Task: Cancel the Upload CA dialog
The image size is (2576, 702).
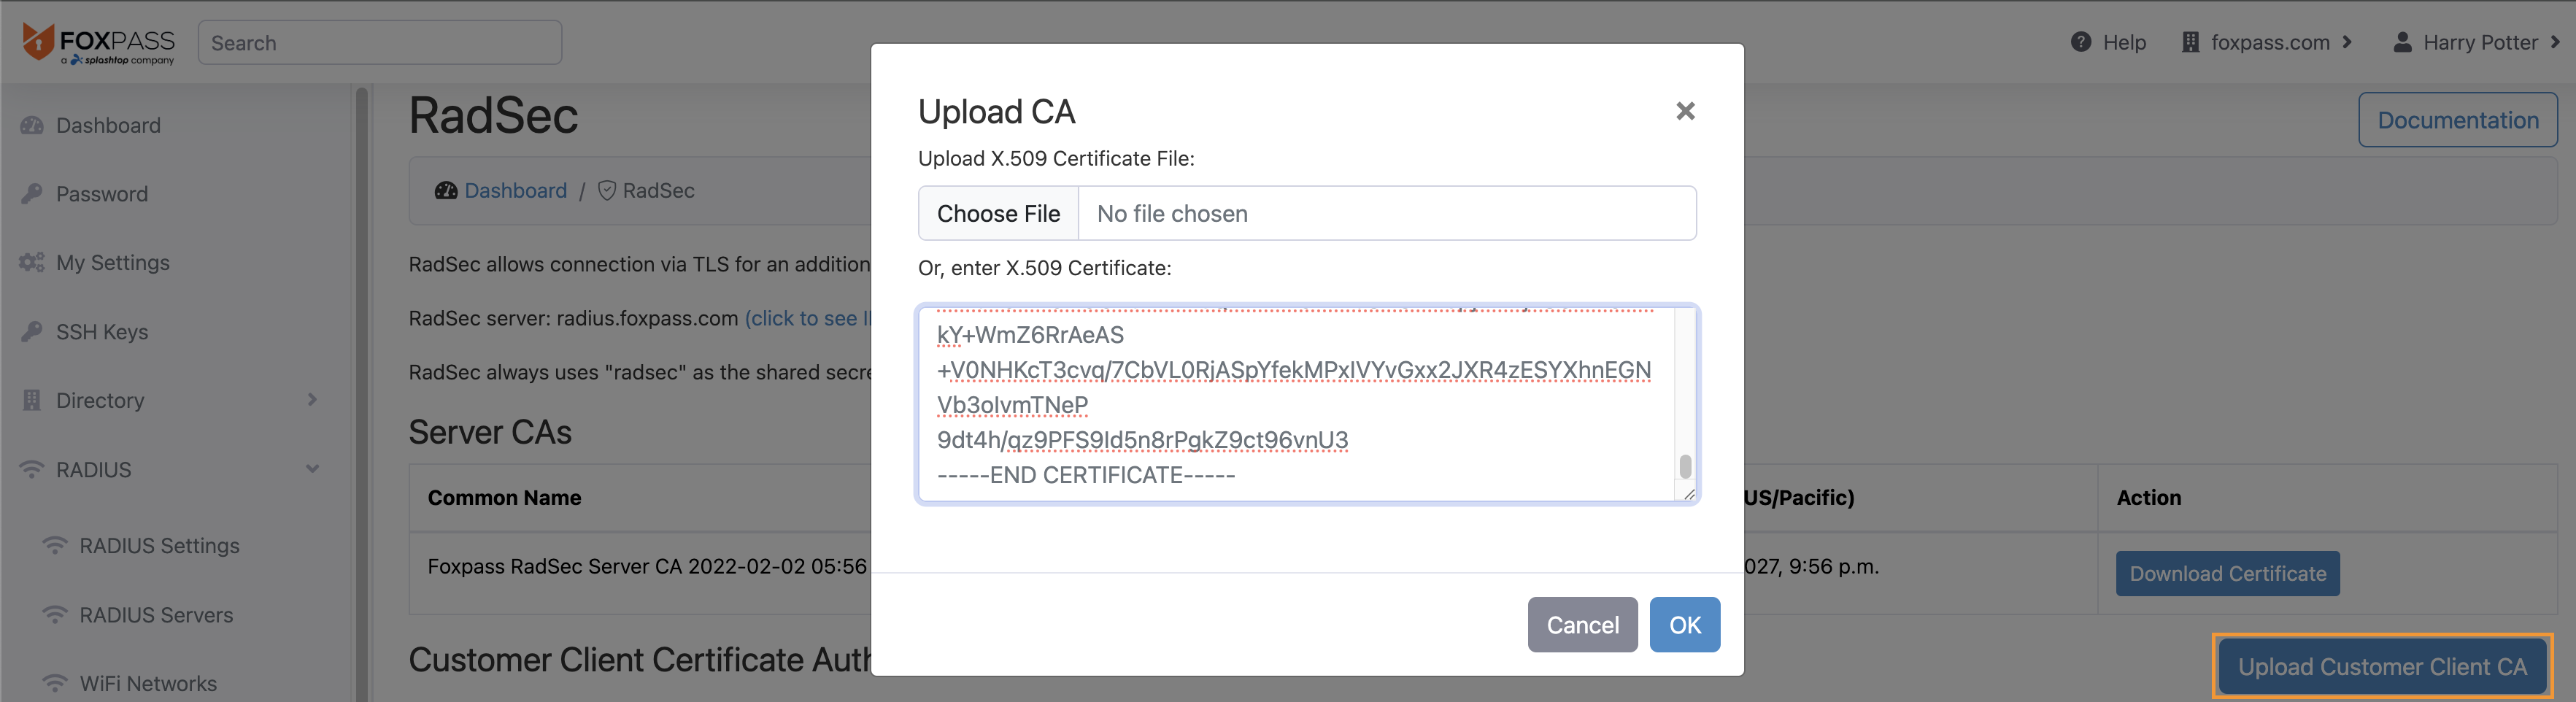Action: [1582, 625]
